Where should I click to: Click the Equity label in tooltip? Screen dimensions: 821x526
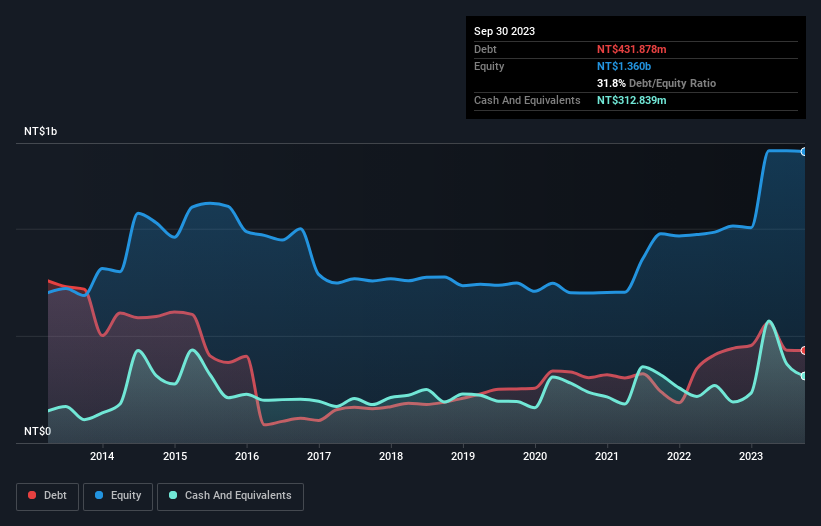click(x=489, y=66)
